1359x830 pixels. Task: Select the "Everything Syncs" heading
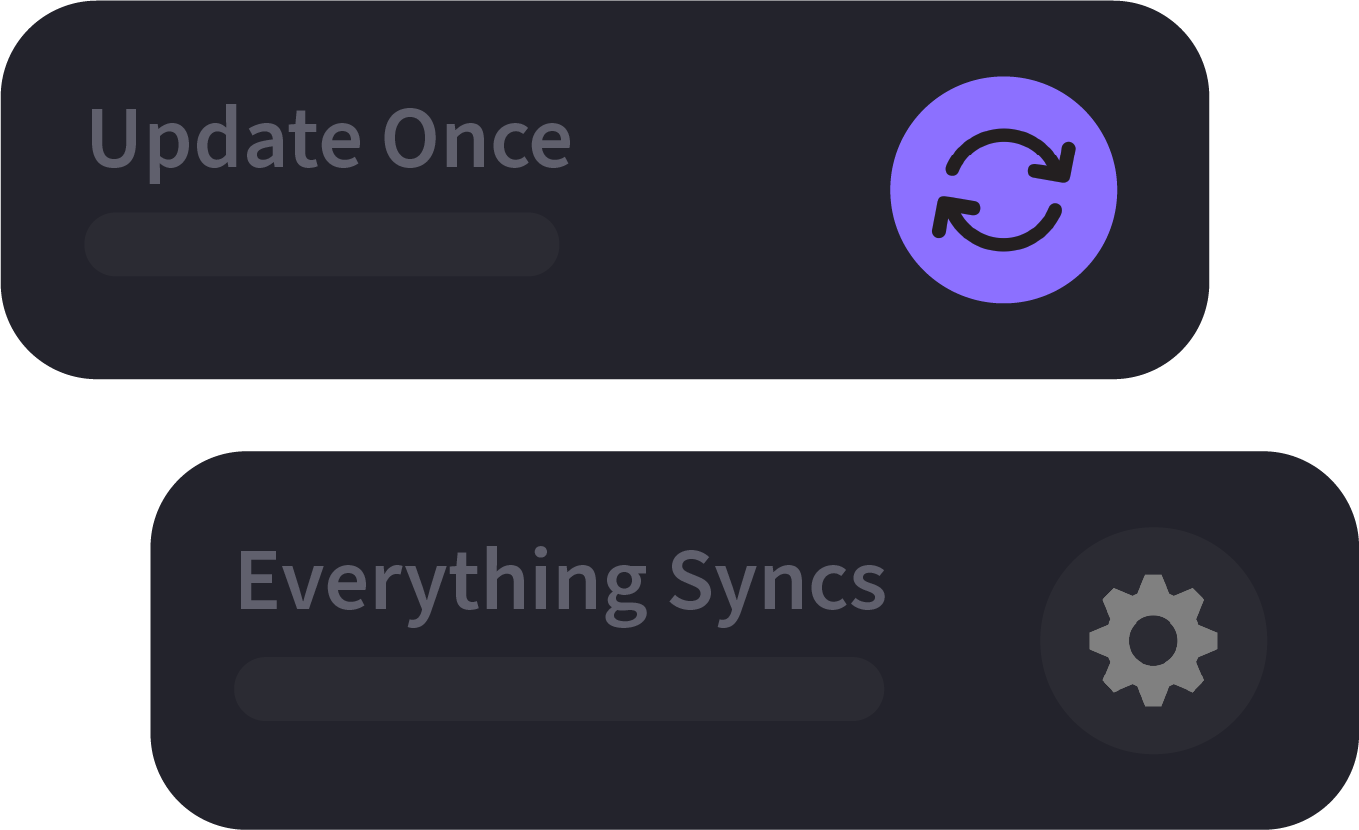(560, 582)
